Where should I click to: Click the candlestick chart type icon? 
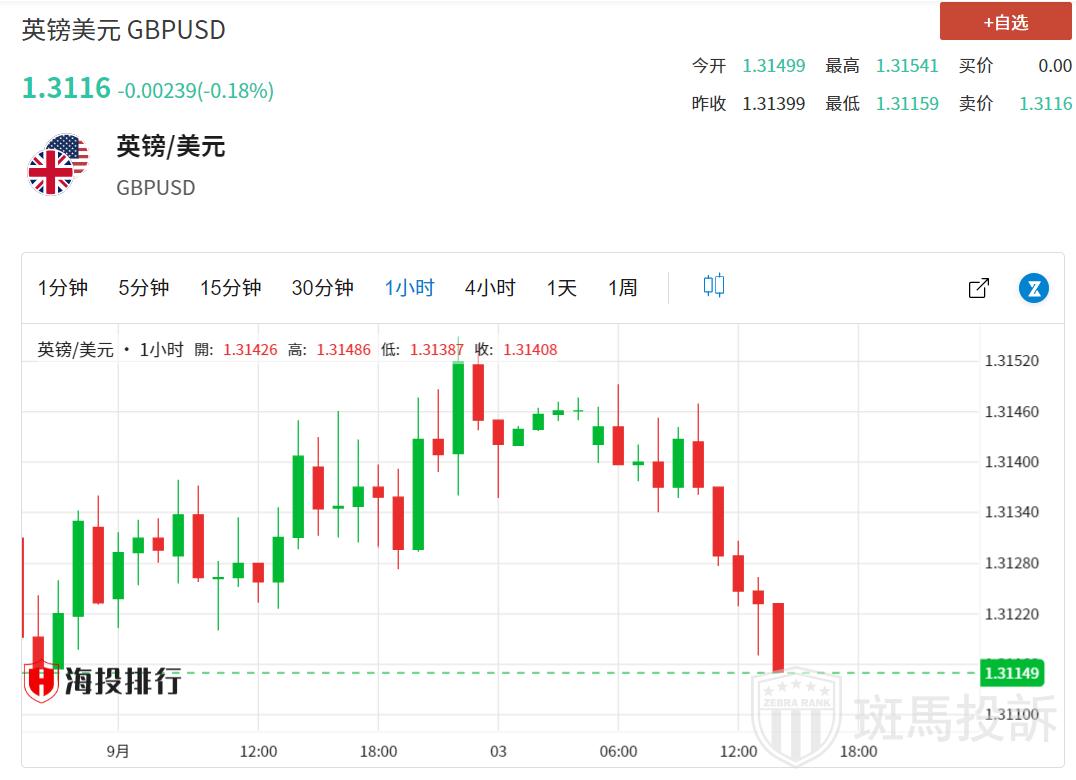pos(713,287)
